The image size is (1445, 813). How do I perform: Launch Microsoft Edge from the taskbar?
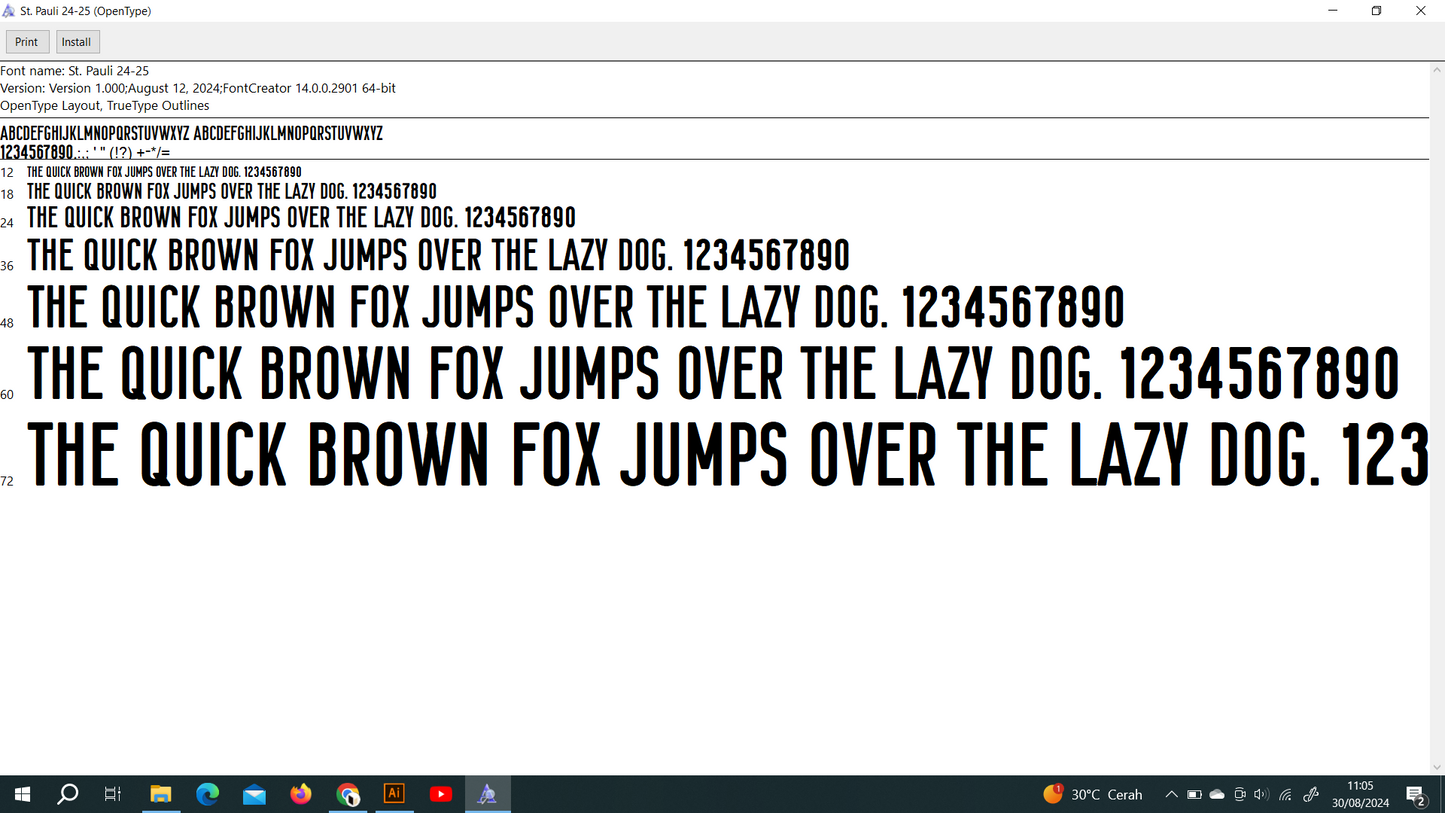(208, 794)
